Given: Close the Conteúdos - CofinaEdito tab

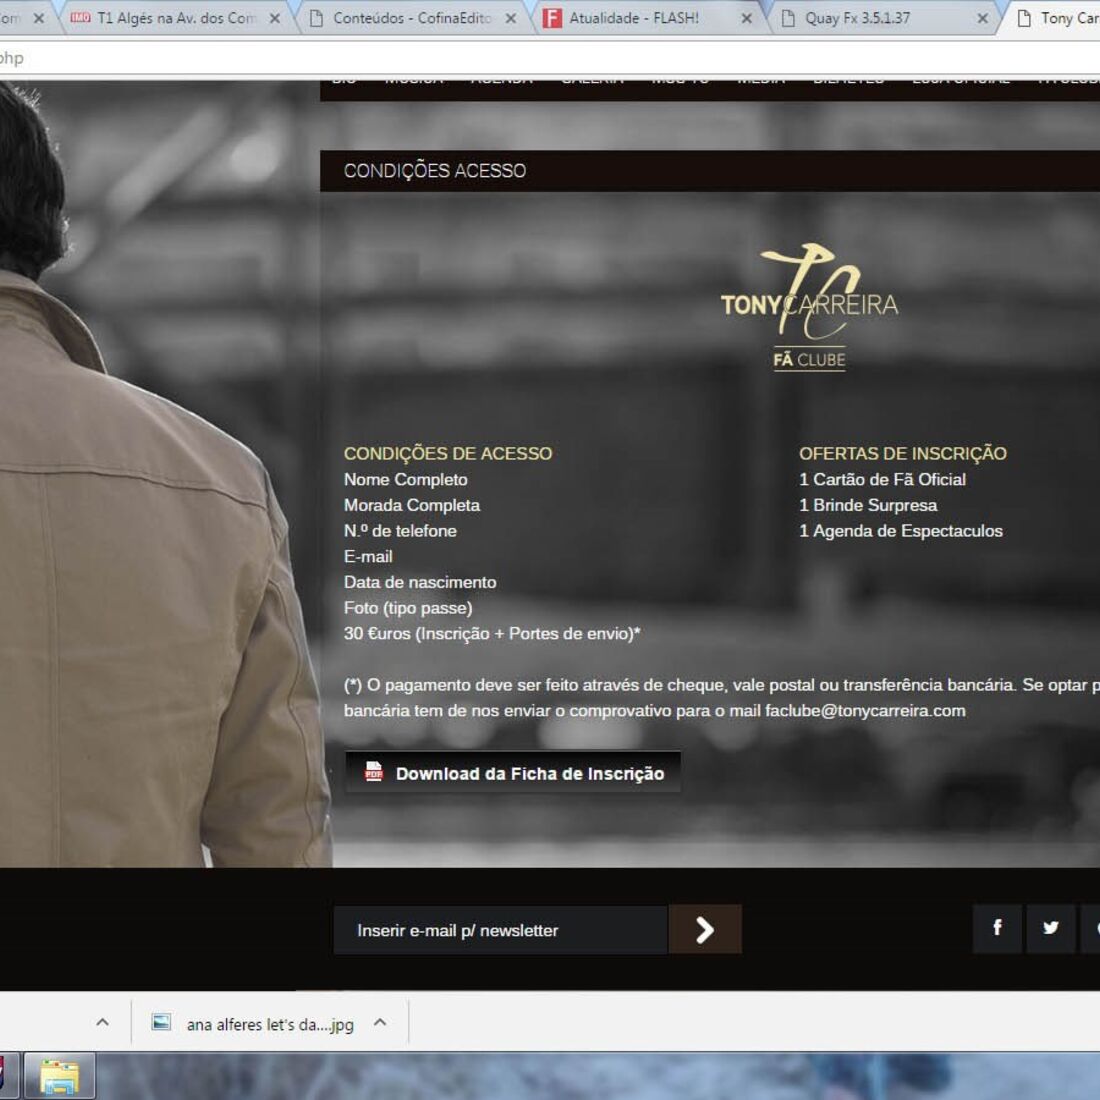Looking at the screenshot, I should click(511, 18).
